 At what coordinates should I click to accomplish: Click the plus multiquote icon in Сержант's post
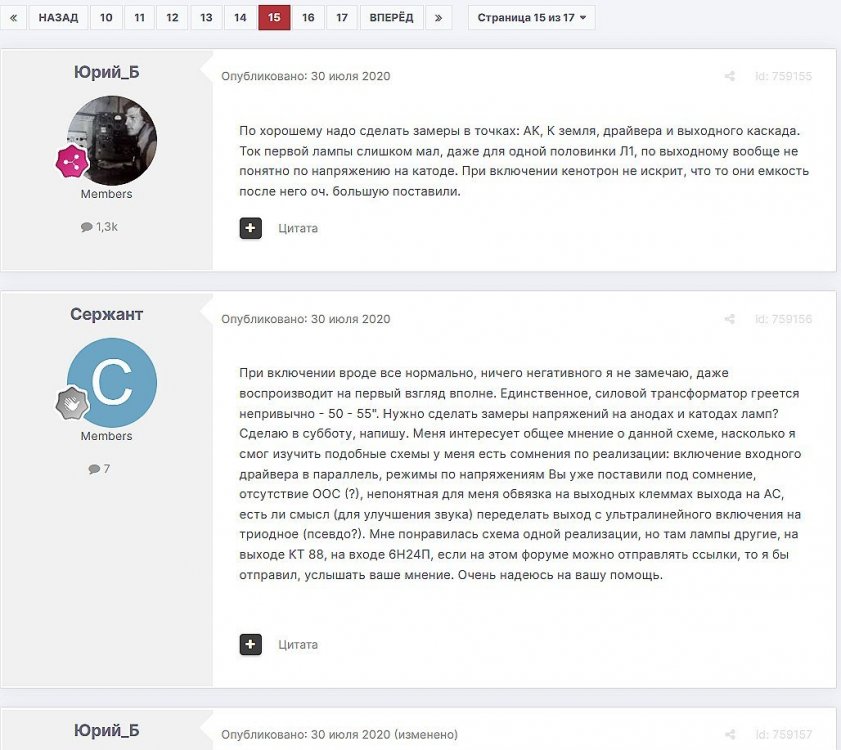tap(250, 644)
